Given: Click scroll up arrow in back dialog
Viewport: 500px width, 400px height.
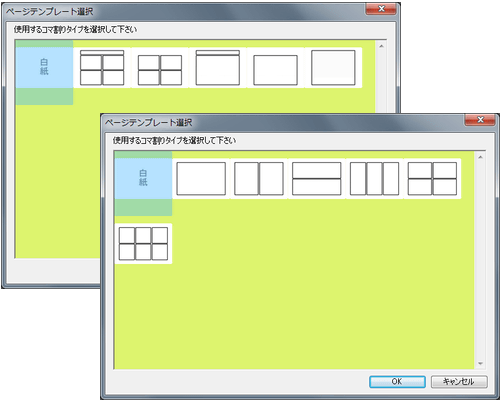Looking at the screenshot, I should pyautogui.click(x=381, y=46).
